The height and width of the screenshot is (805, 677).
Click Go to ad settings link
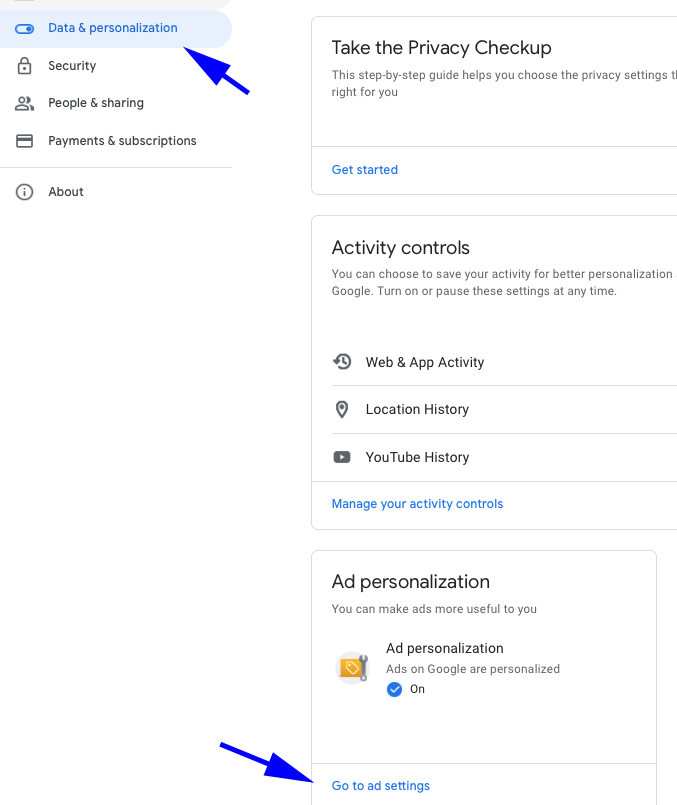click(381, 786)
